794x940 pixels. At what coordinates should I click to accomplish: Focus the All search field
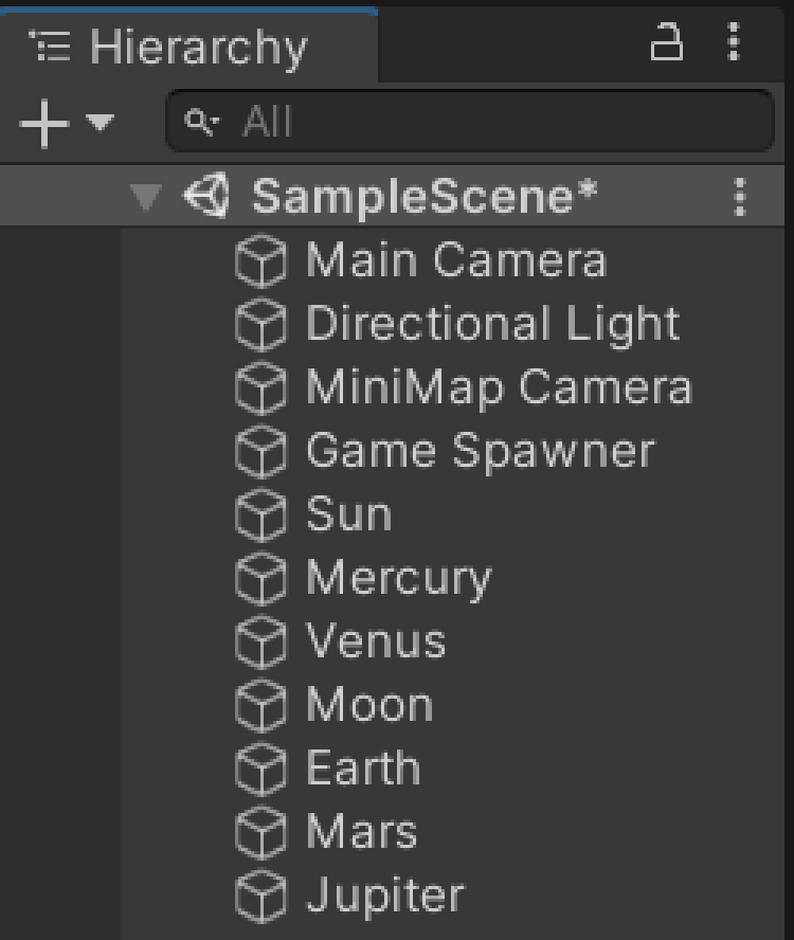500,123
